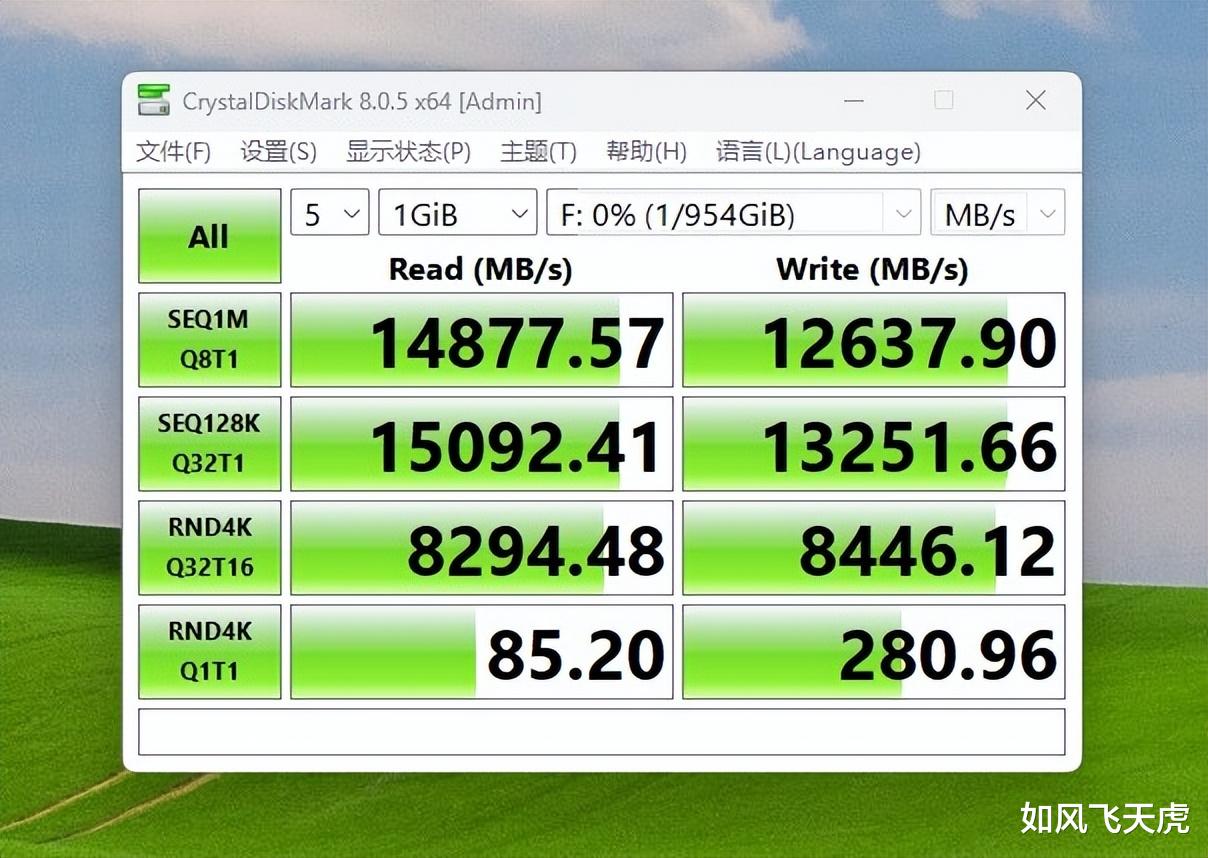Open the 帮助(H) menu
The image size is (1208, 858).
(x=646, y=152)
